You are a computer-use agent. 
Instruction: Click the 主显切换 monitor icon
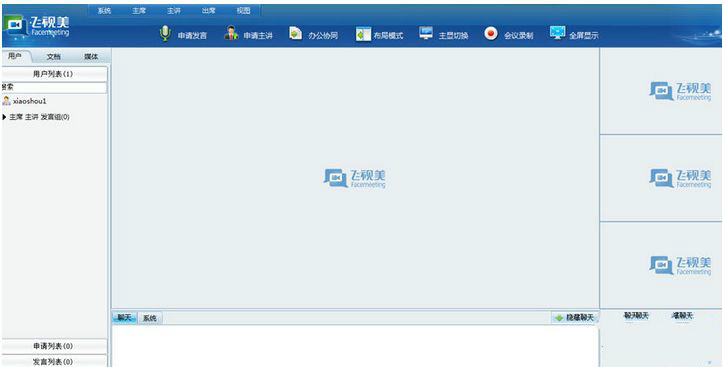426,33
